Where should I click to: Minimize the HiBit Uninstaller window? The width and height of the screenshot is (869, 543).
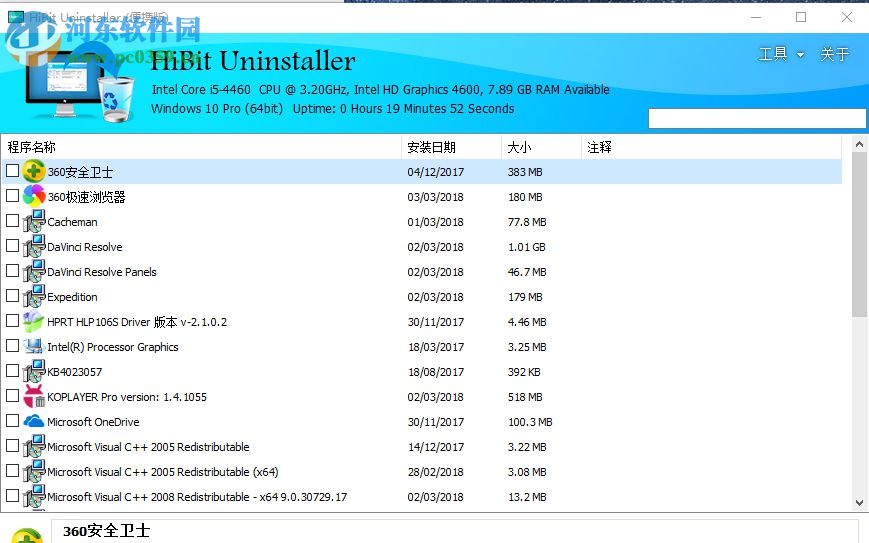pyautogui.click(x=755, y=17)
